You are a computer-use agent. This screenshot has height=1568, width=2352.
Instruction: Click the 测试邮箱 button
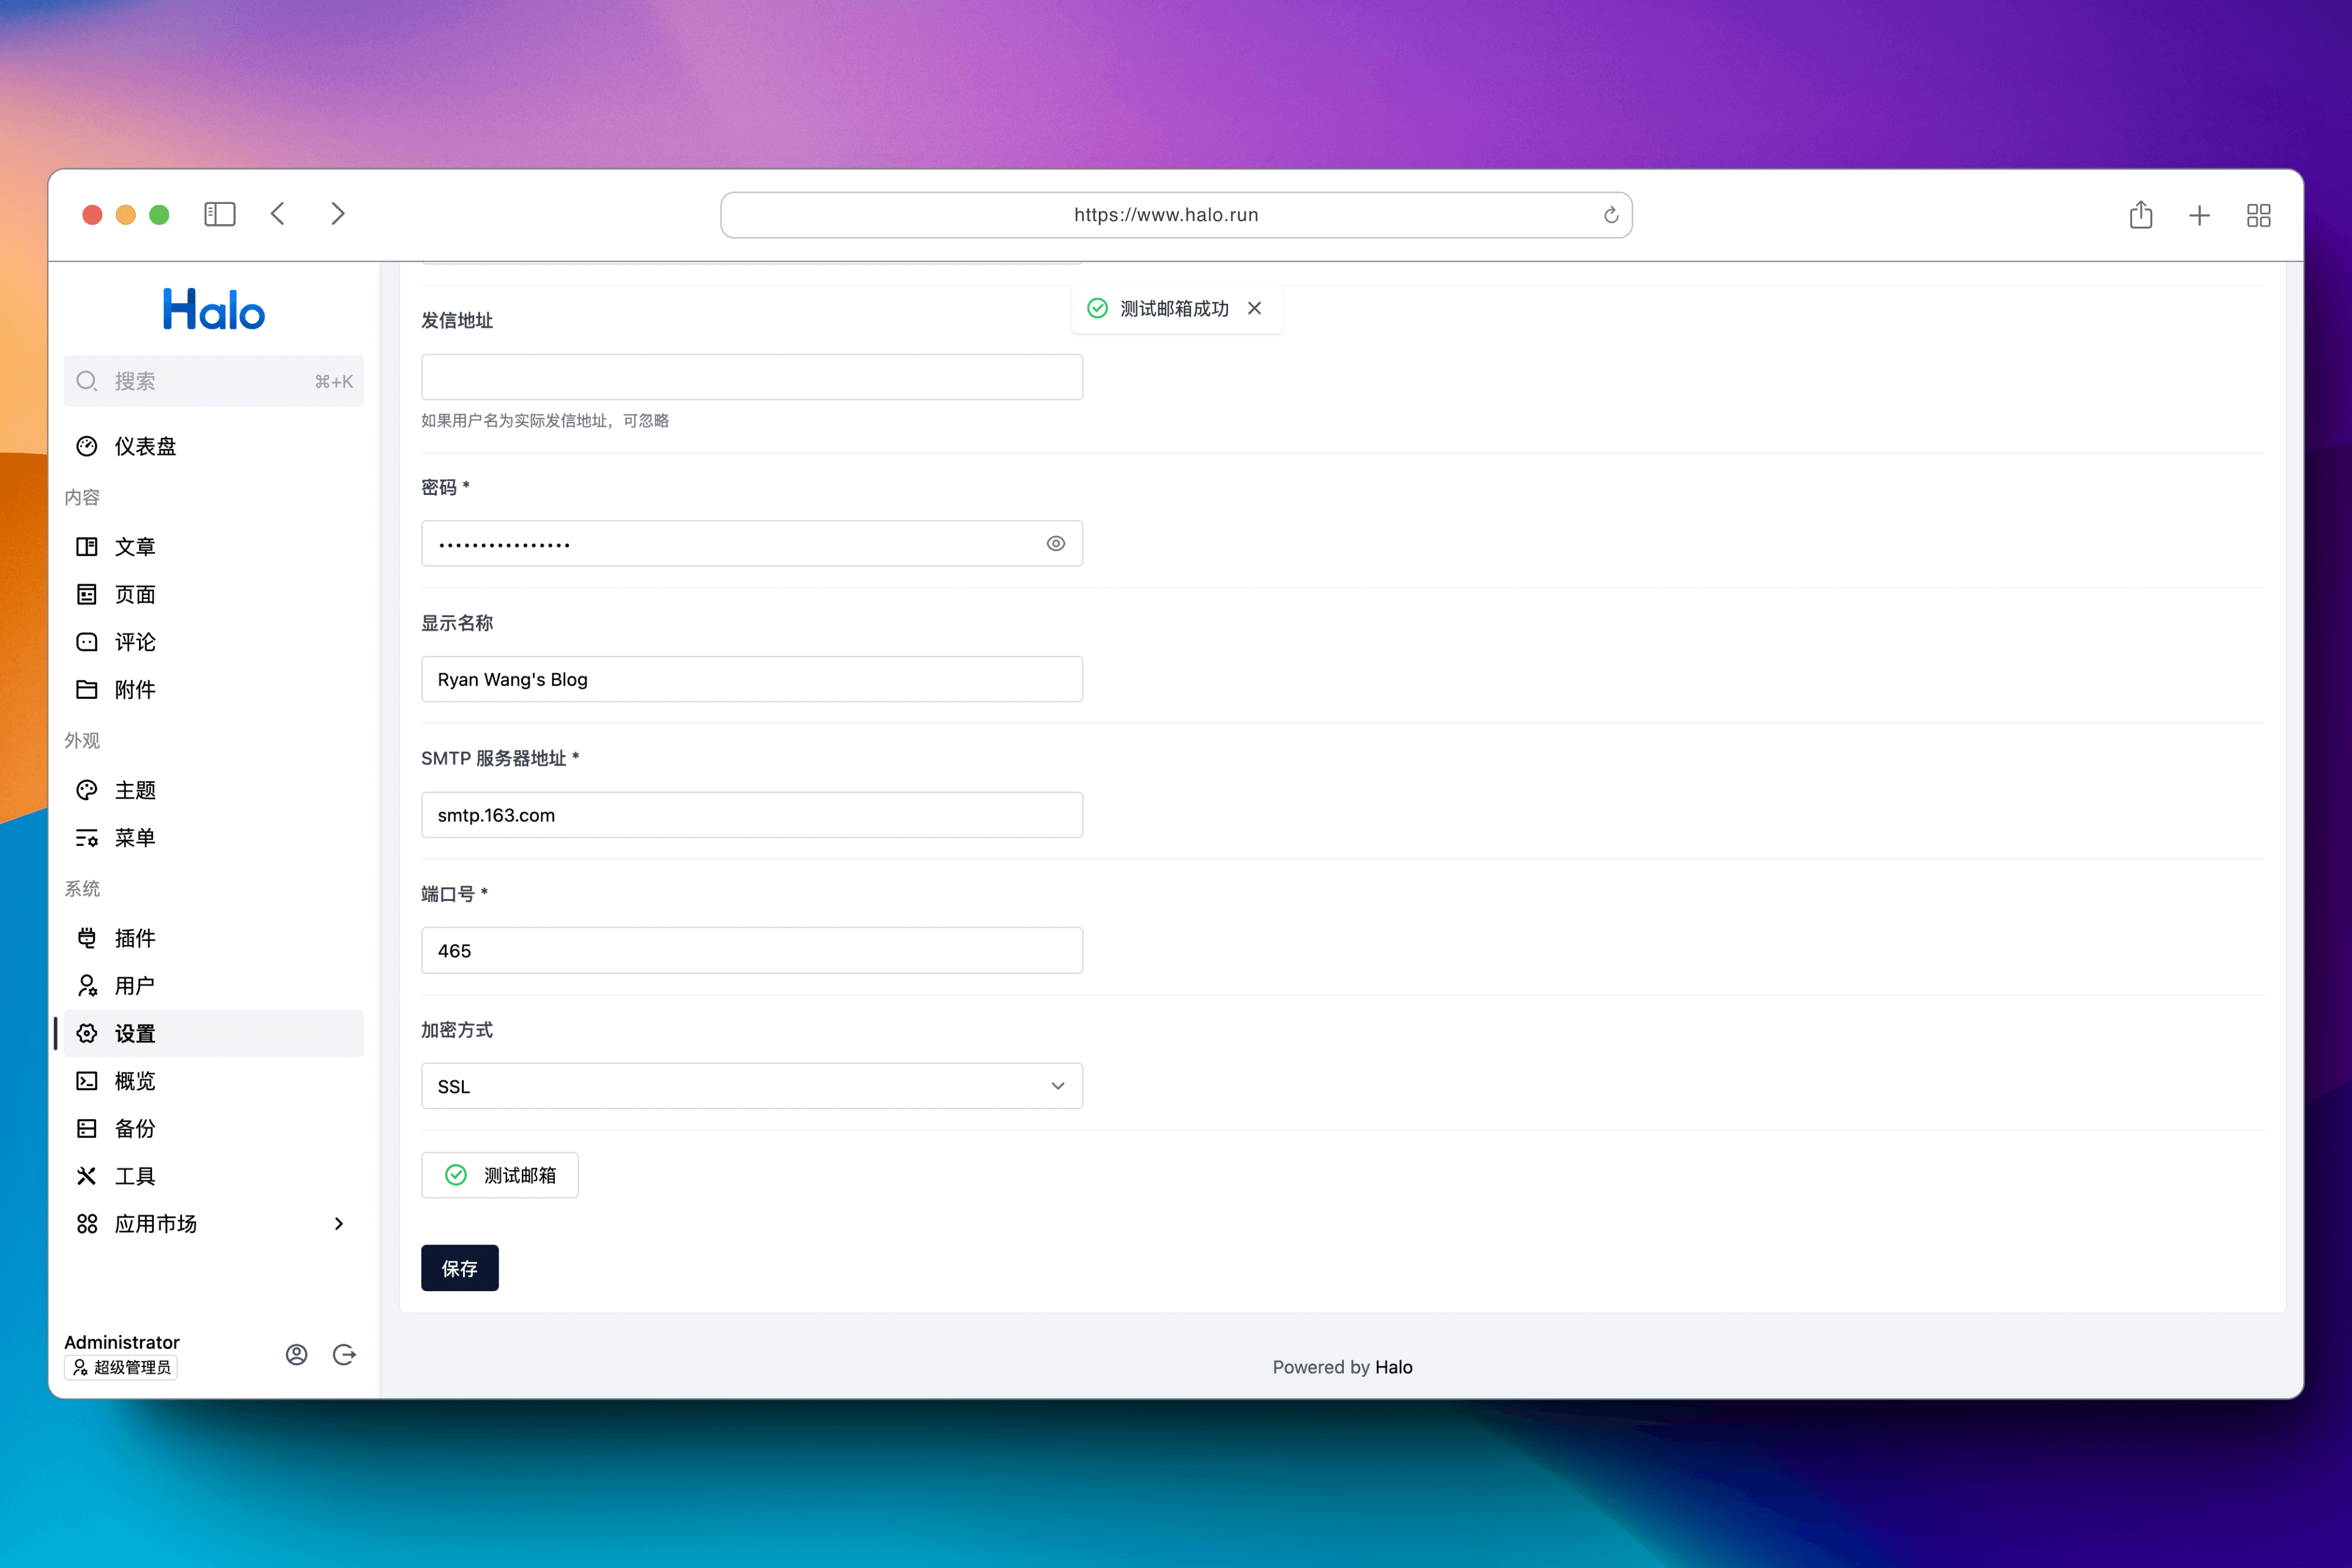tap(499, 1175)
